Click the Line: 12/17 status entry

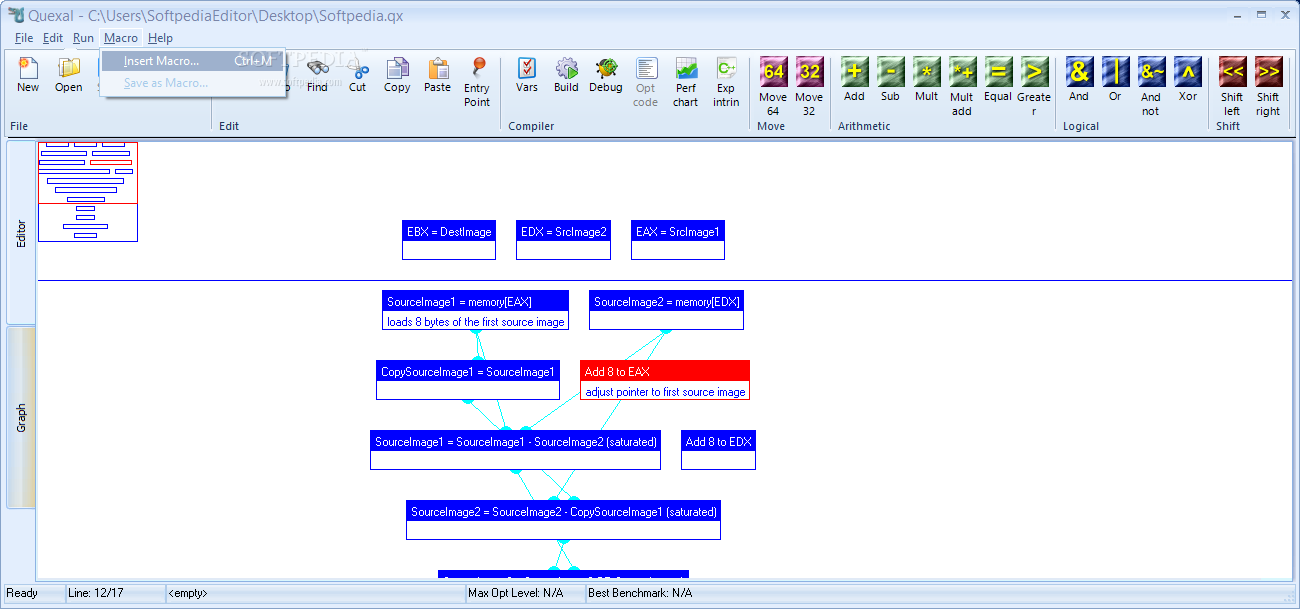pos(115,593)
